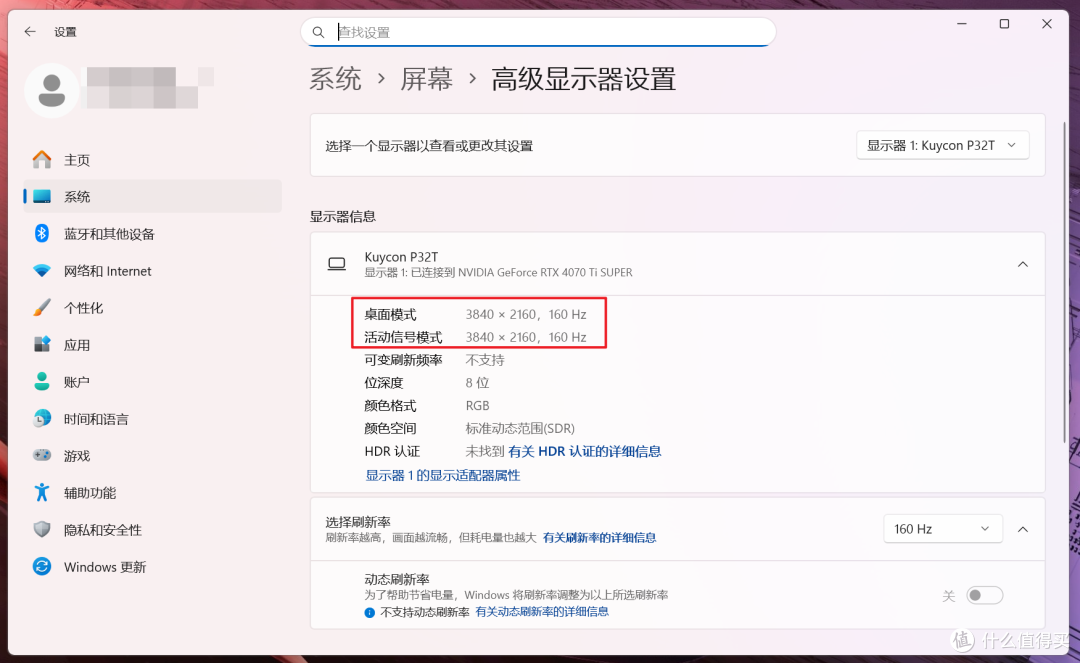Collapse the 选择刷新率 section chevron
1080x663 pixels.
(1023, 529)
